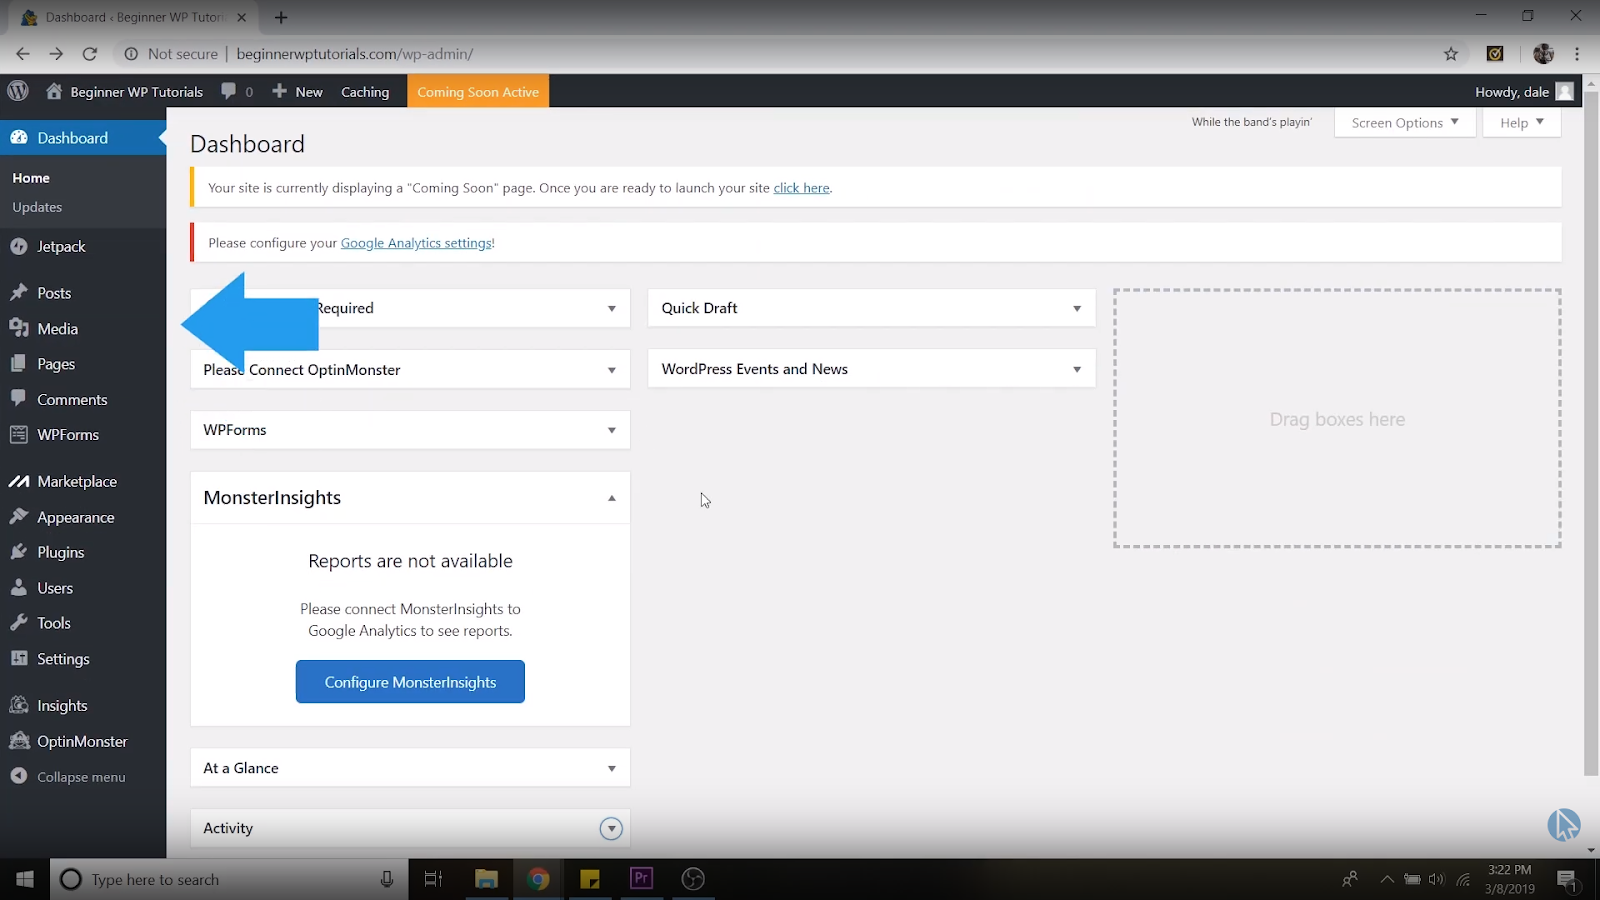Expand the At a Glance widget

612,768
